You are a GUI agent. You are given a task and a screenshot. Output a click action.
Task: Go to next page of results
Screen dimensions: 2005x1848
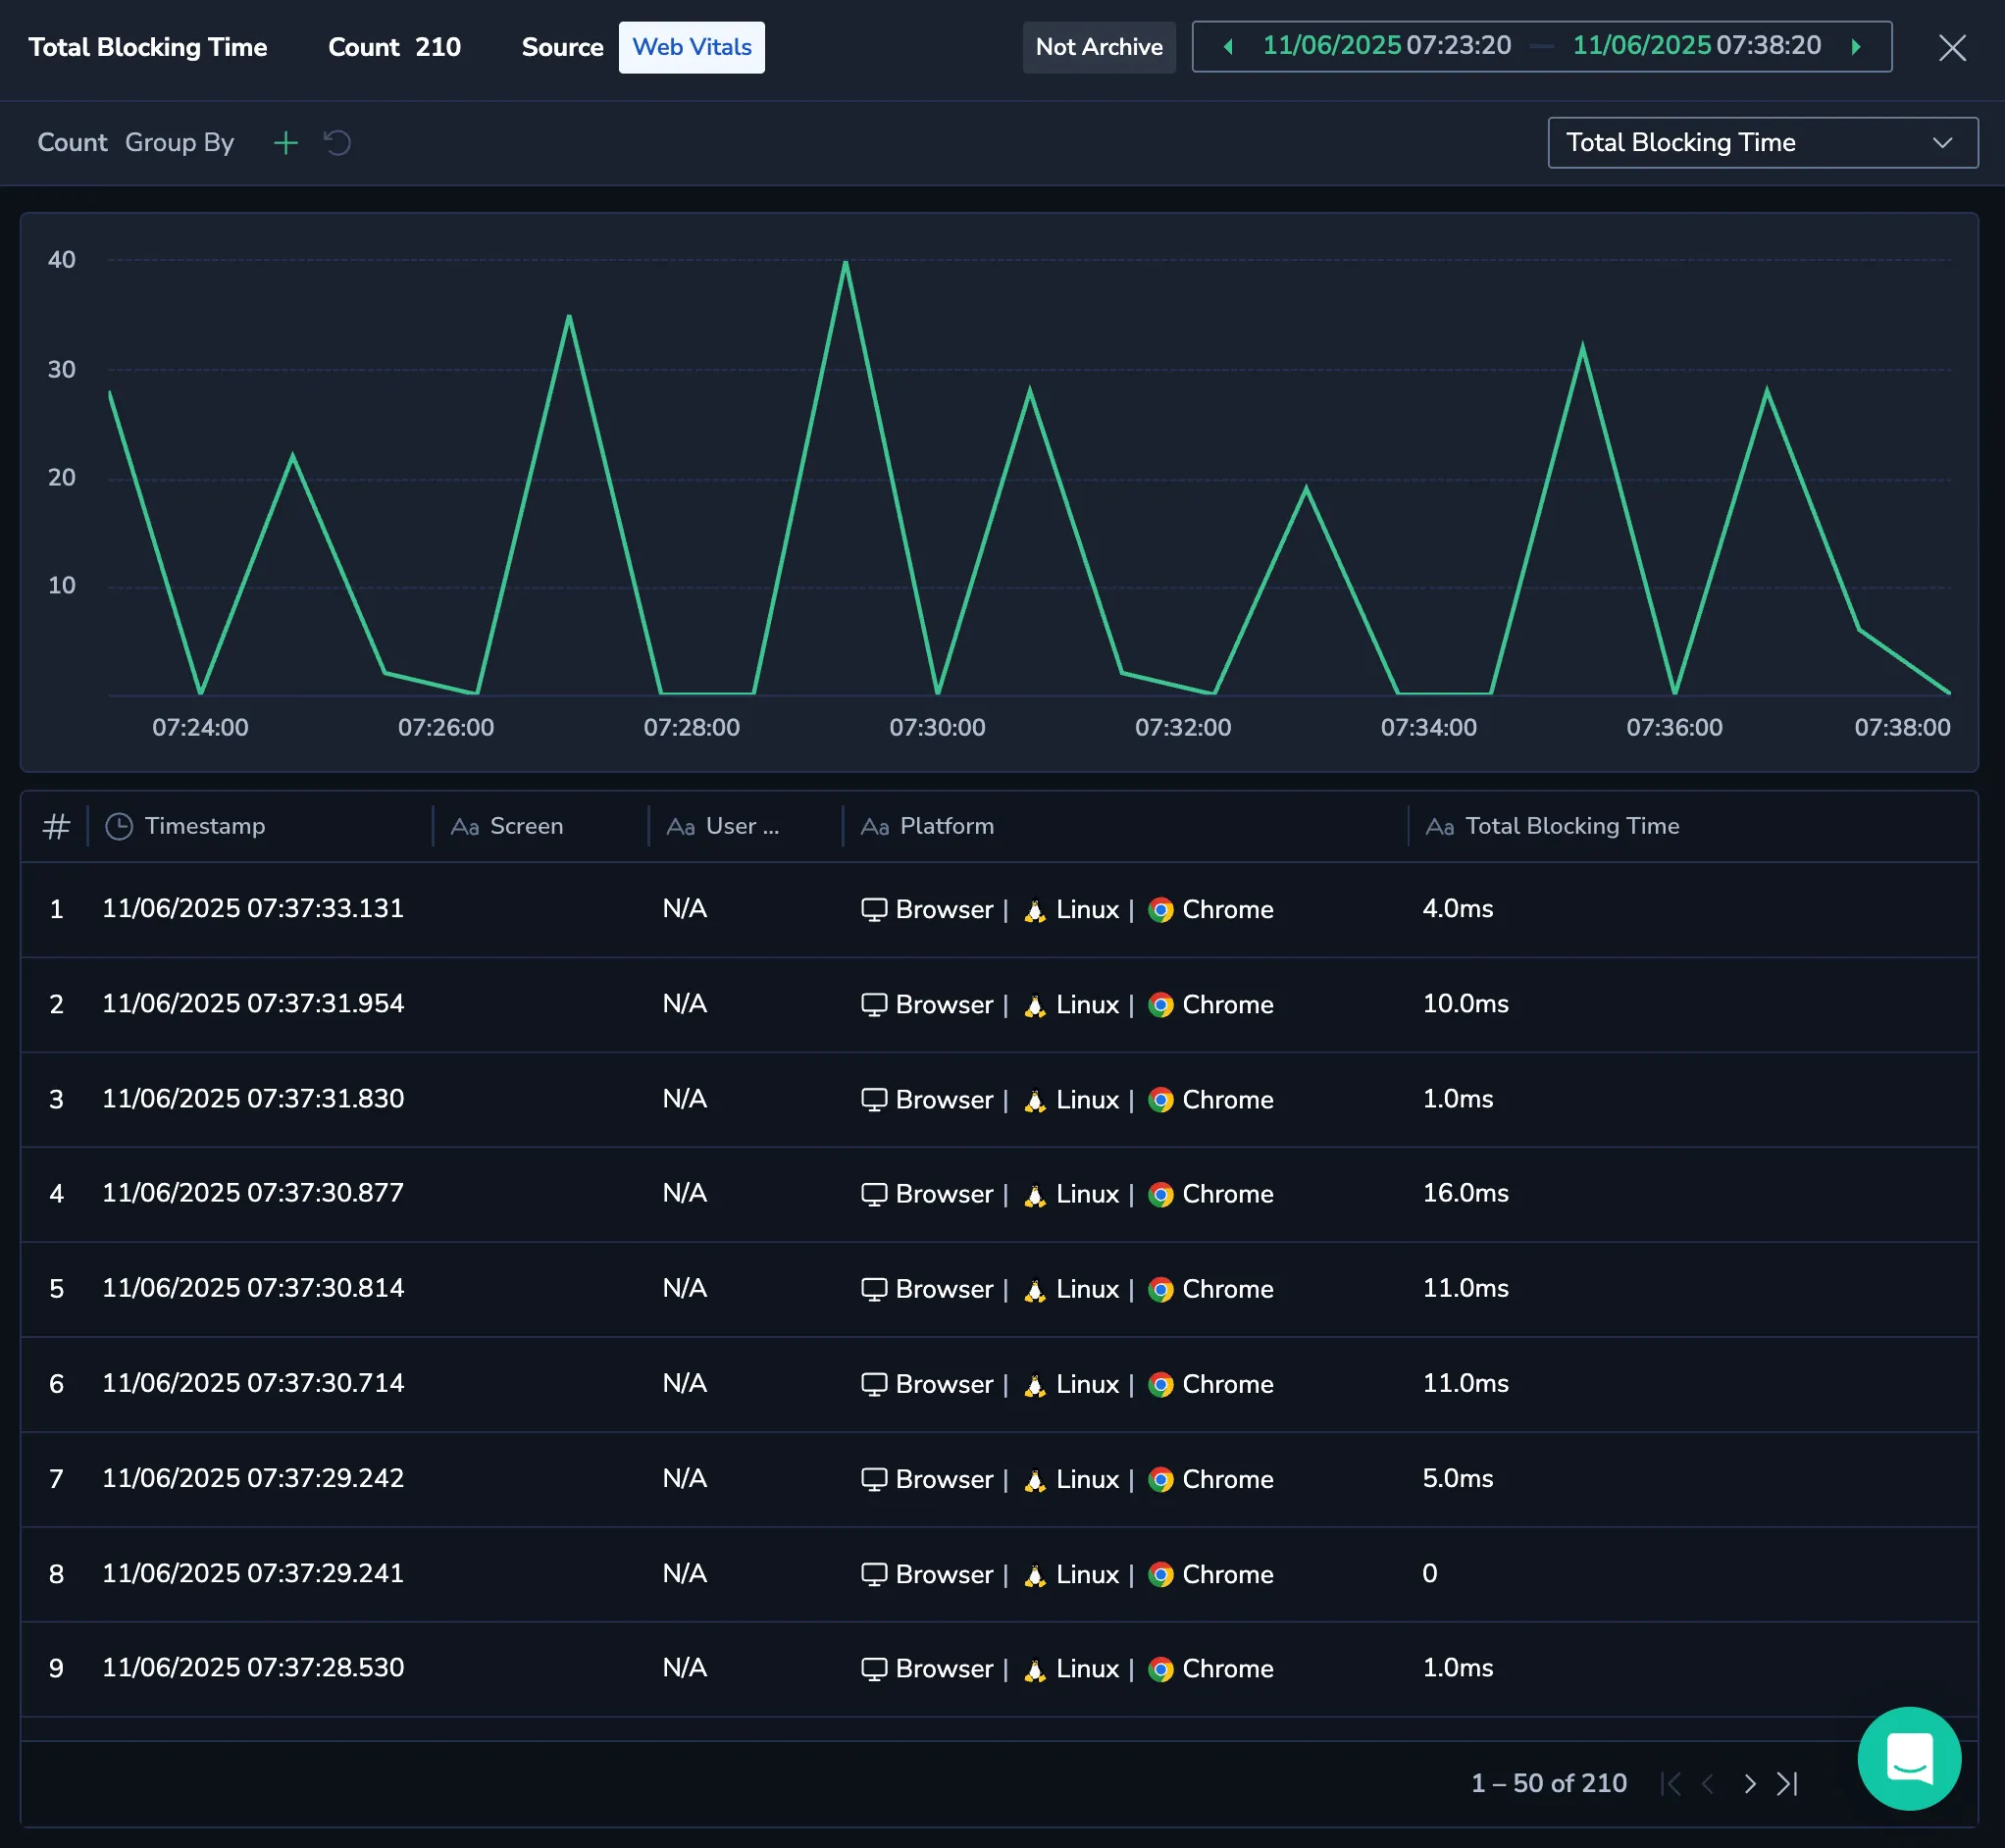pos(1749,1784)
